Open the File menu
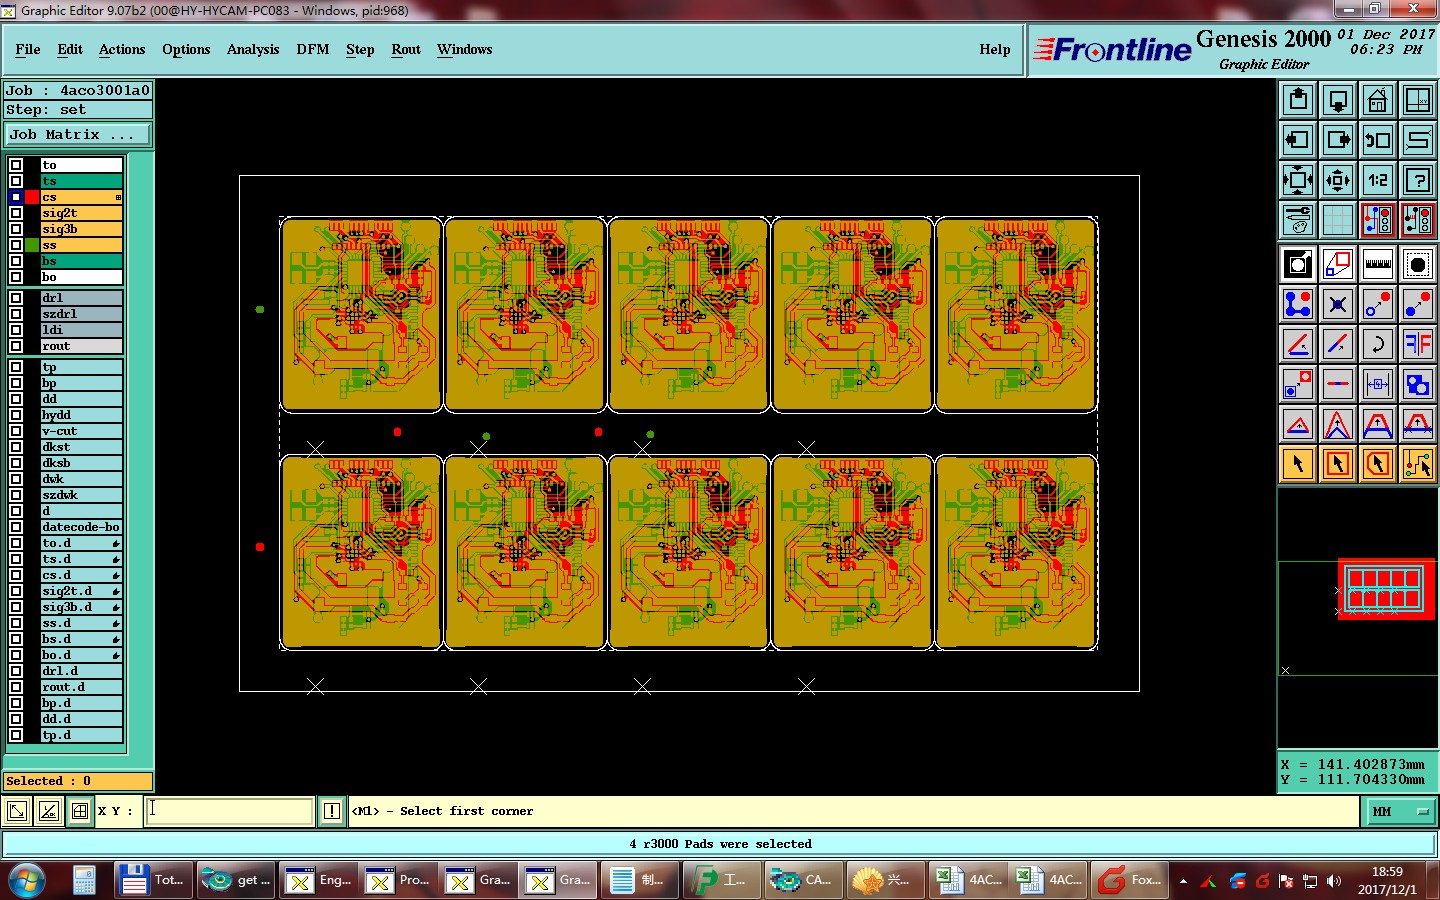The image size is (1440, 900). tap(28, 49)
